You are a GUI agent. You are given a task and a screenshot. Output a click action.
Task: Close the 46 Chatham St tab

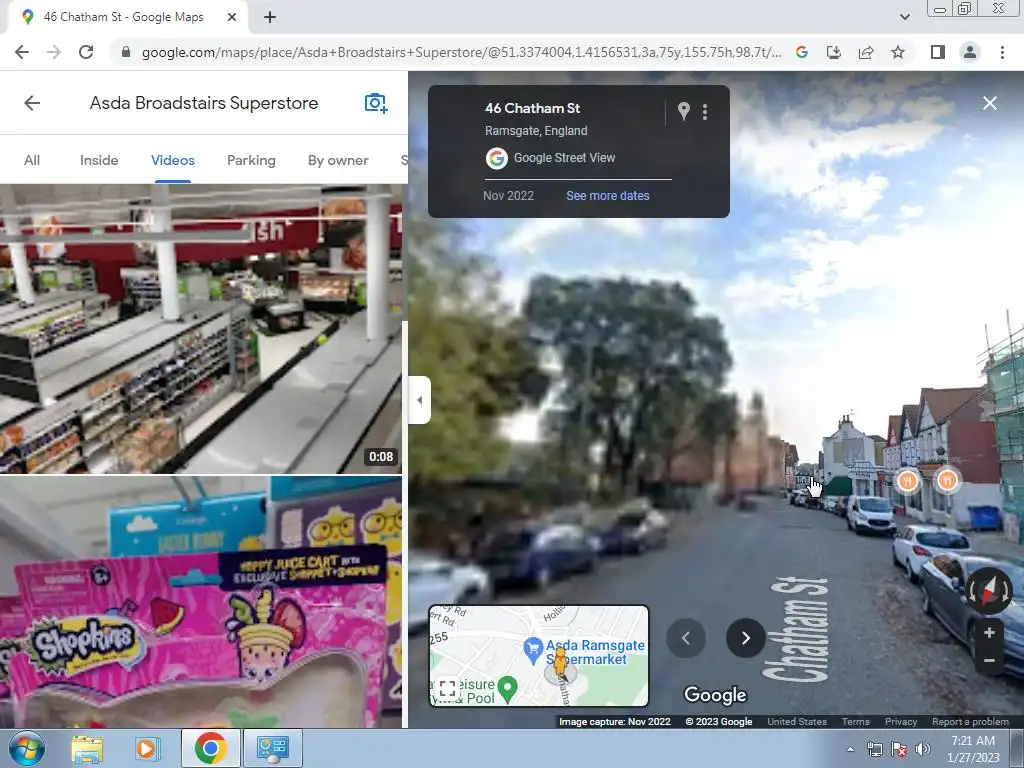point(232,17)
